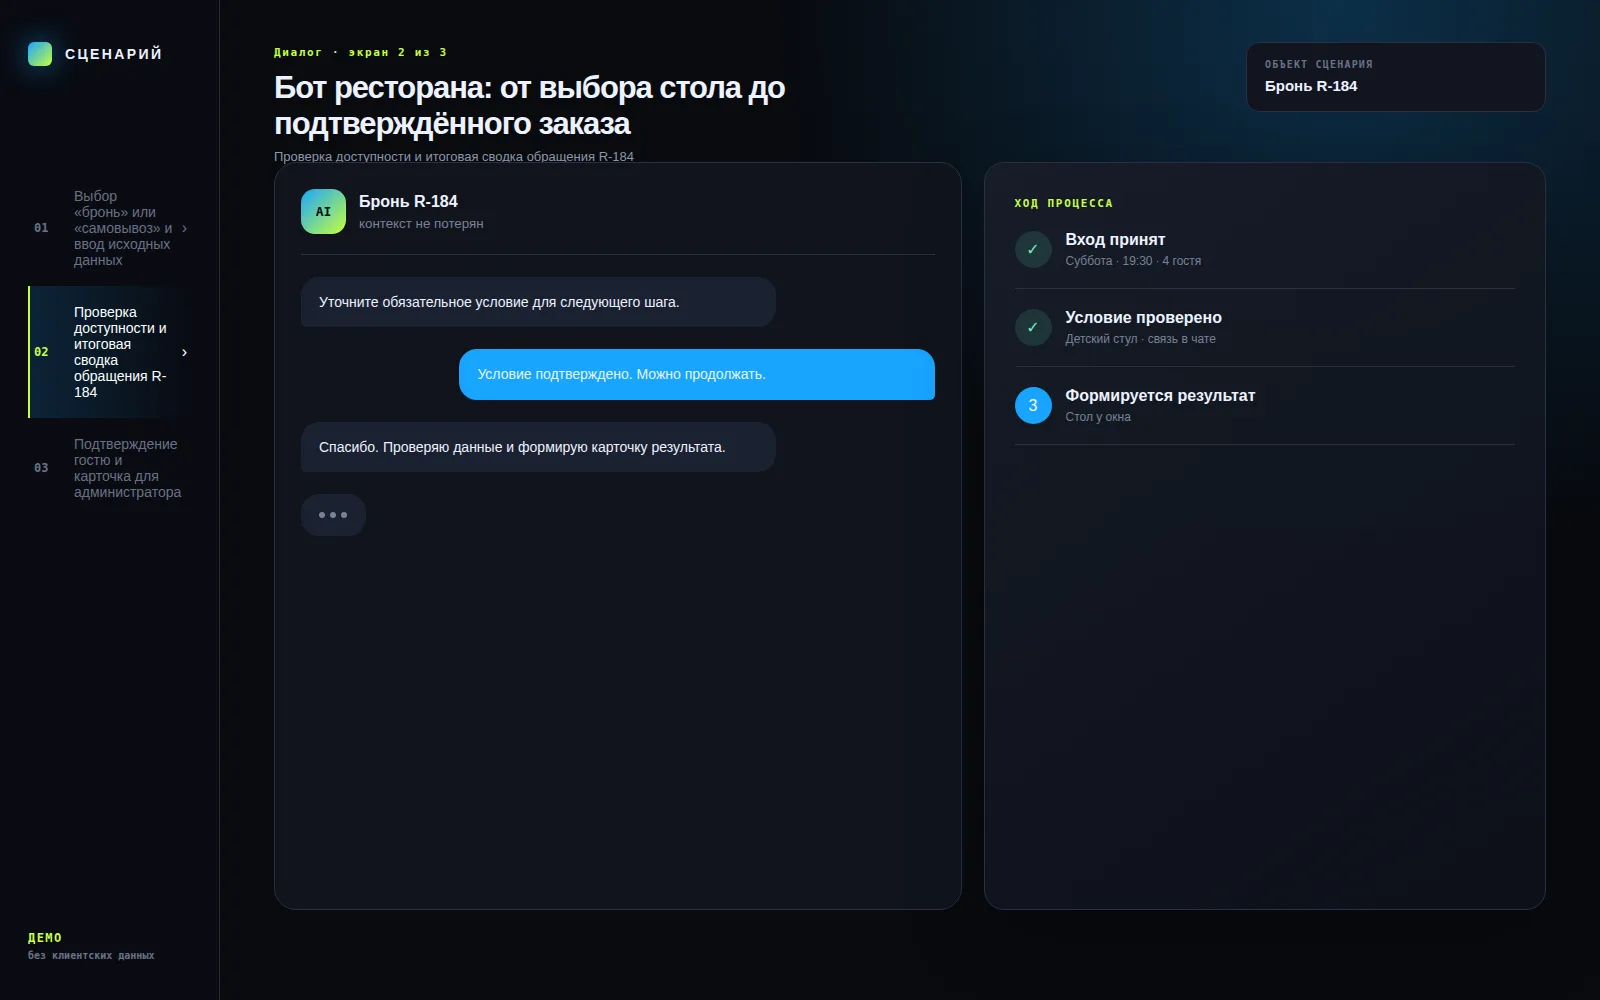1600x1000 pixels.
Task: Click the checkmark icon beside Условие проверено
Action: click(x=1033, y=328)
